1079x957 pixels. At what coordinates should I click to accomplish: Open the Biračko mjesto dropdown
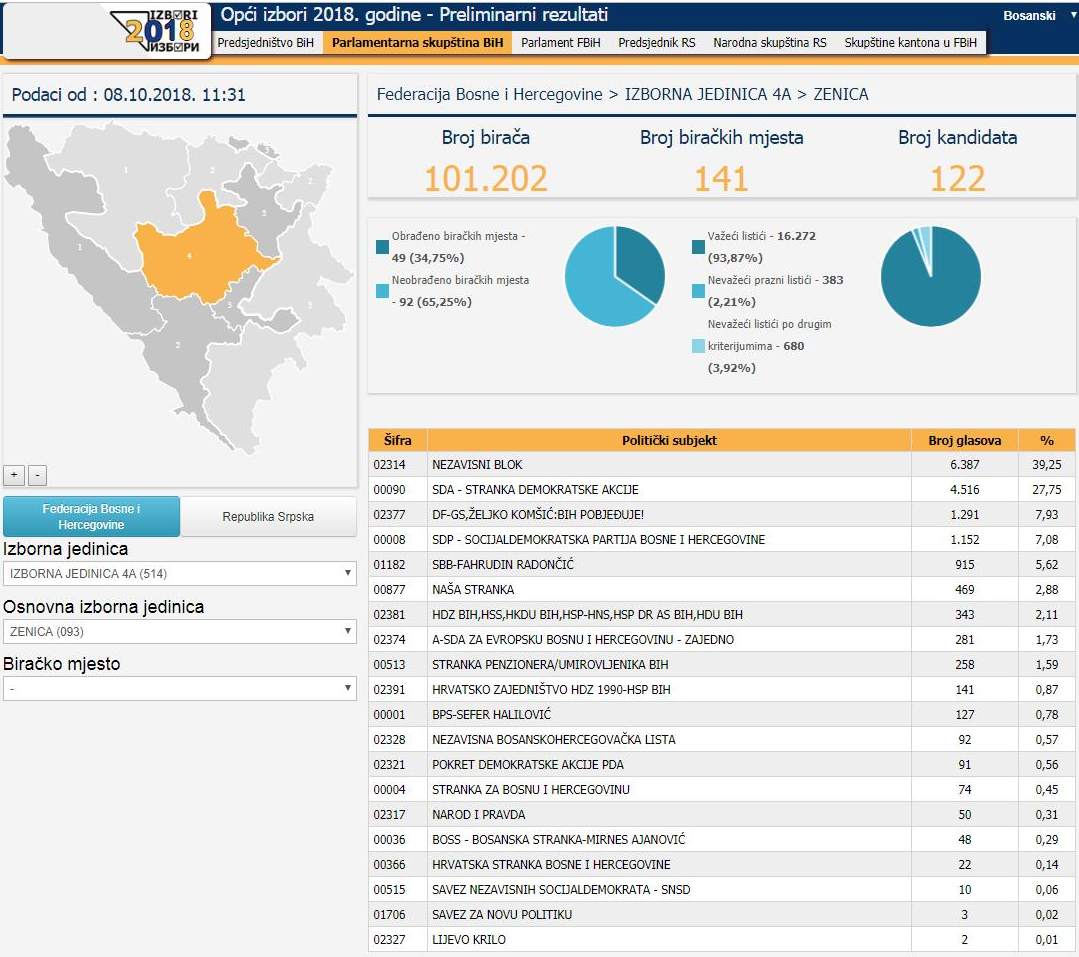179,688
